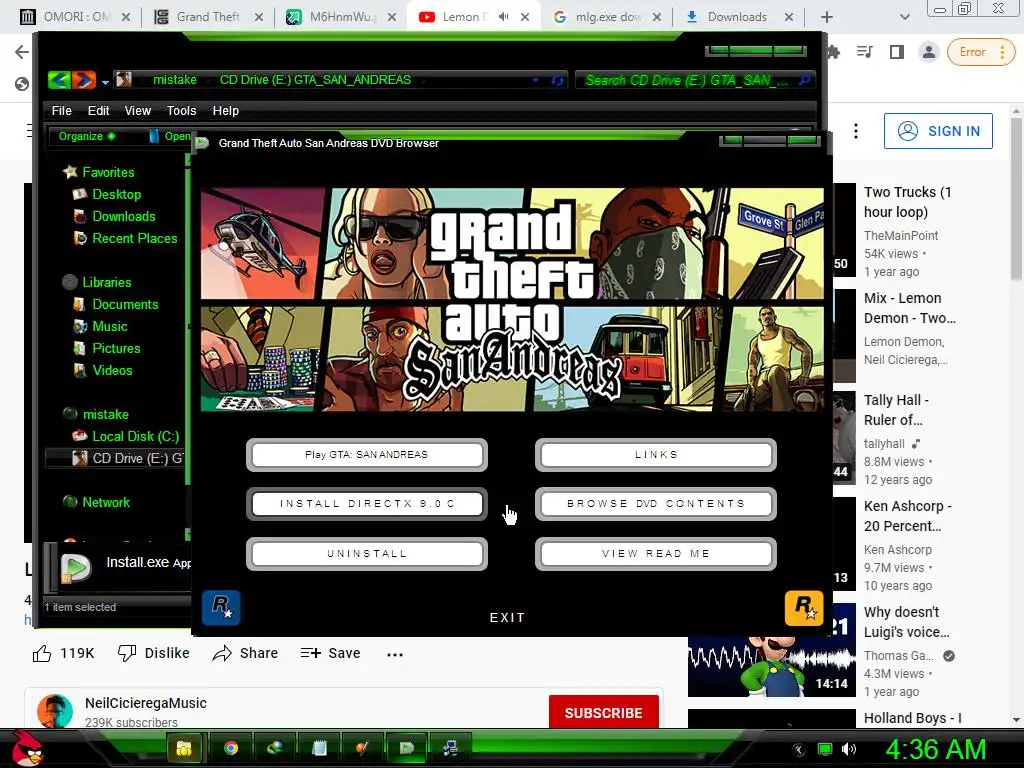Click the Dislike button
Image resolution: width=1024 pixels, height=768 pixels.
[153, 653]
